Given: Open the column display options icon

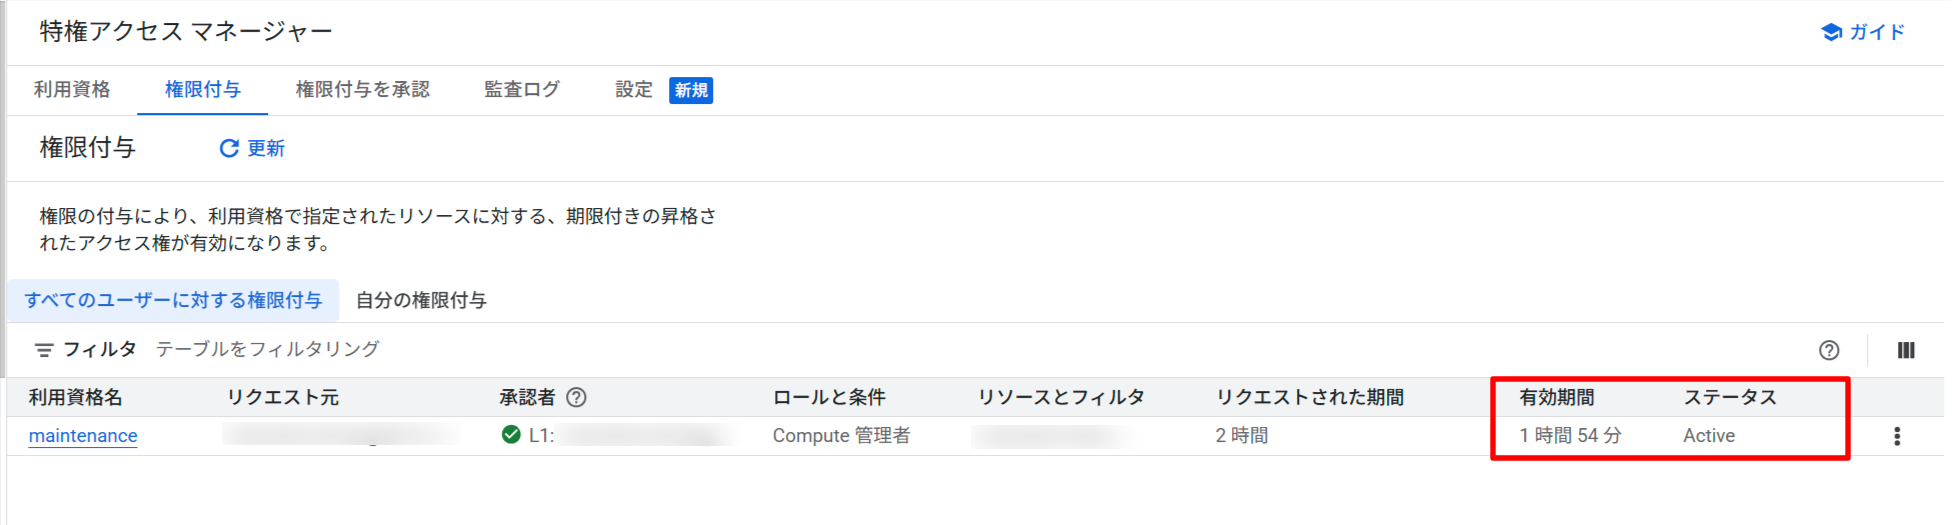Looking at the screenshot, I should coord(1905,350).
